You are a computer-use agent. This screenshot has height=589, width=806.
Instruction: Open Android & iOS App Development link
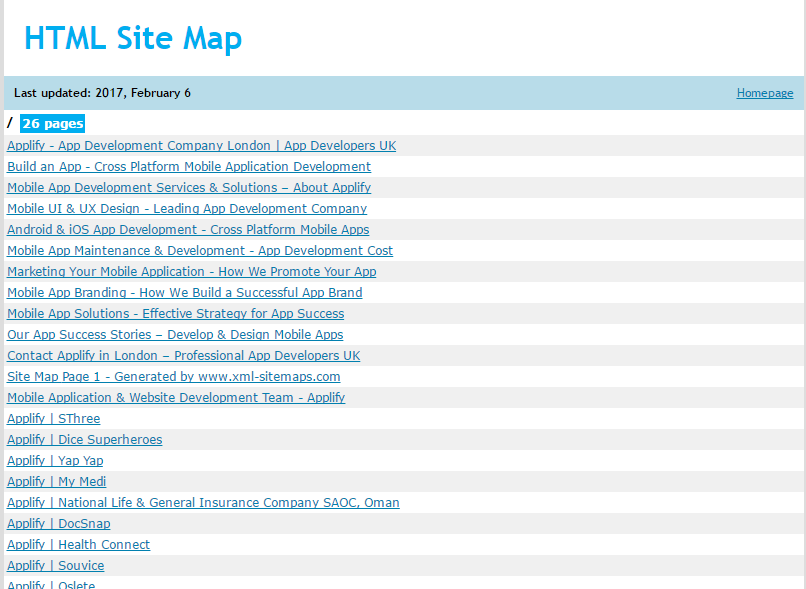tap(188, 230)
